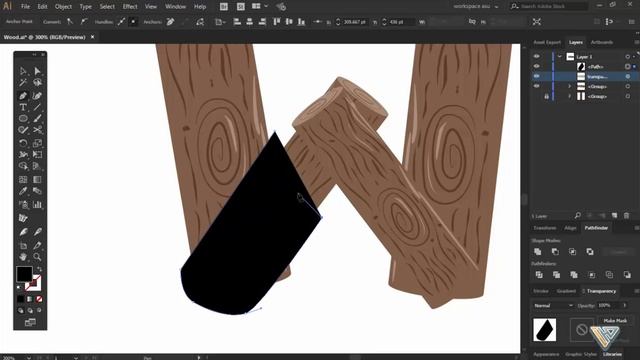This screenshot has height=360, width=640.
Task: Open the blending mode Normal dropdown
Action: (x=553, y=305)
